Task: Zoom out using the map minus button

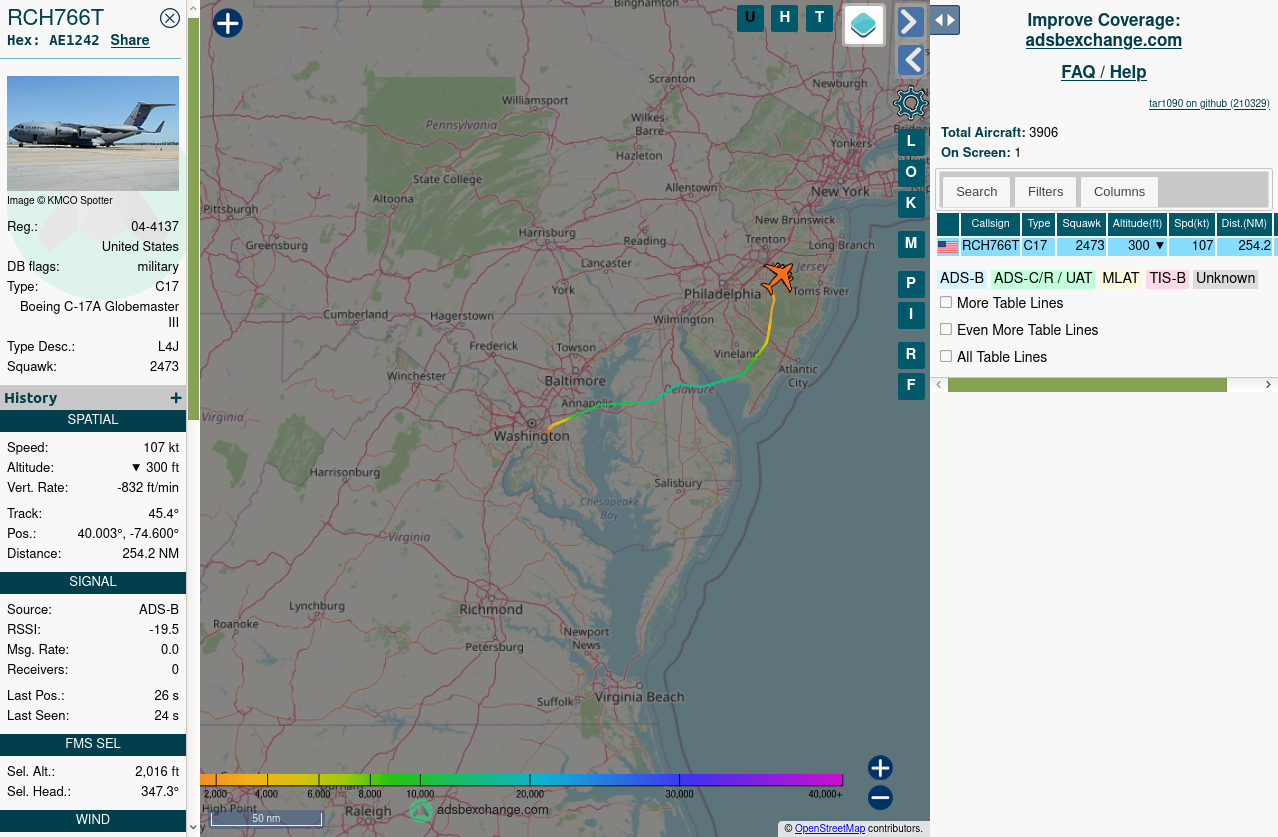Action: click(x=880, y=798)
